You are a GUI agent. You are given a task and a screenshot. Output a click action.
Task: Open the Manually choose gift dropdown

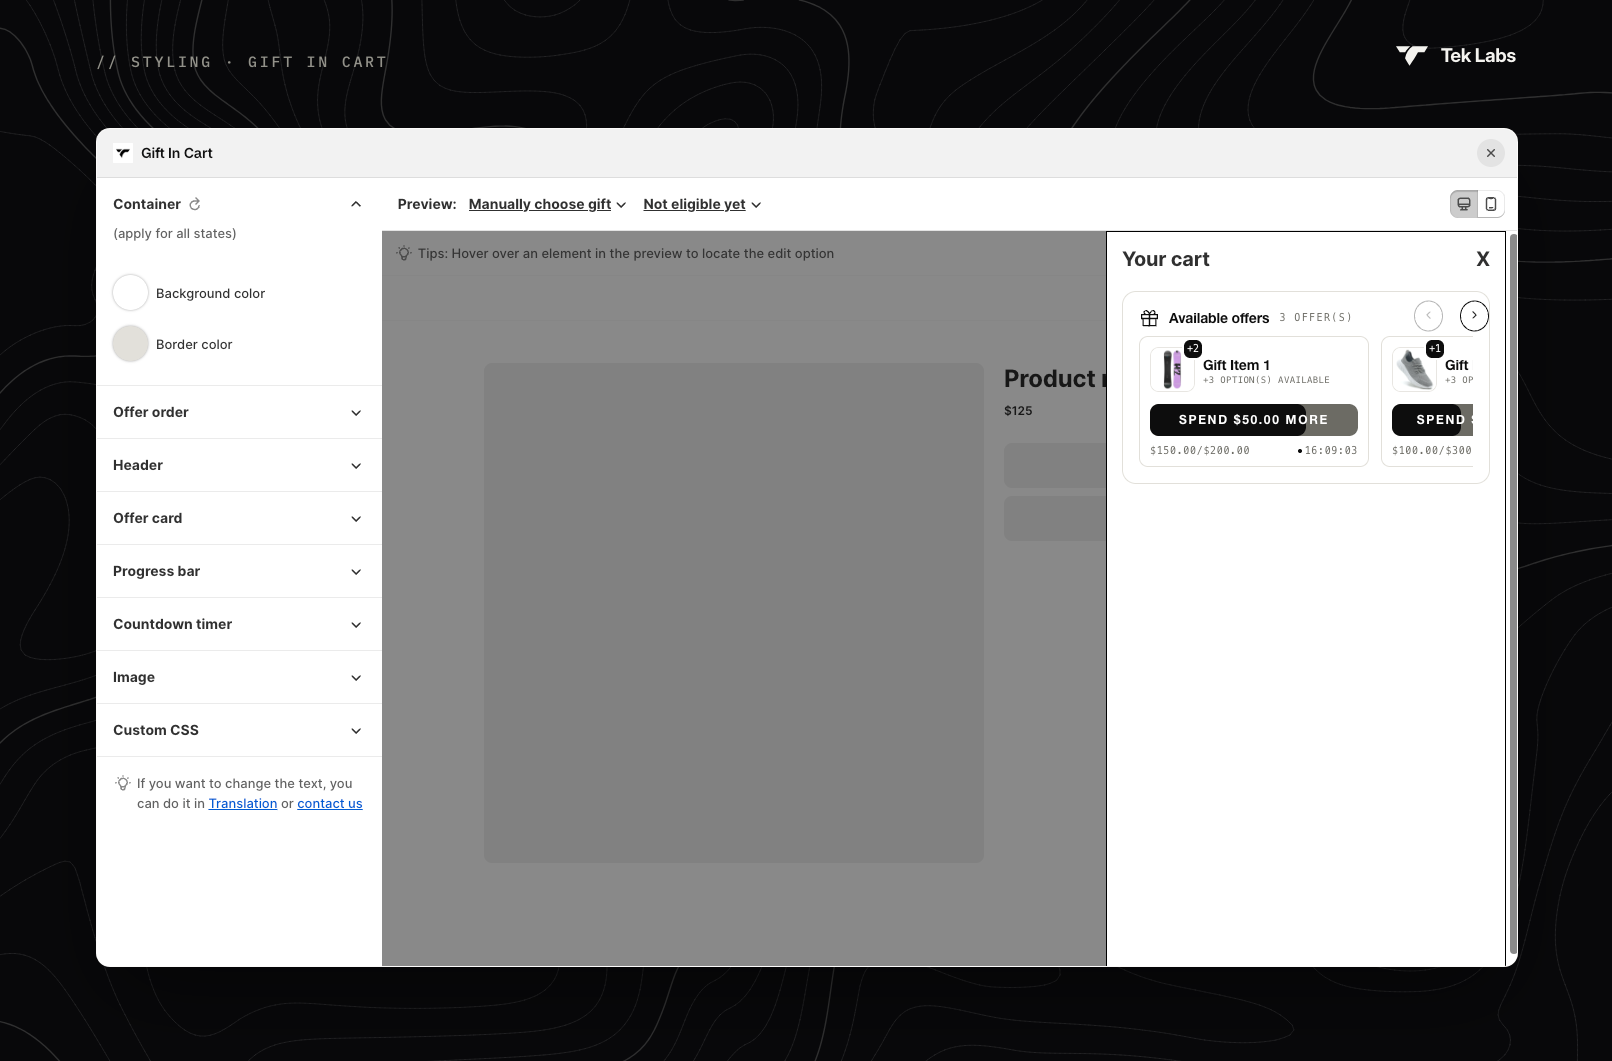coord(547,204)
